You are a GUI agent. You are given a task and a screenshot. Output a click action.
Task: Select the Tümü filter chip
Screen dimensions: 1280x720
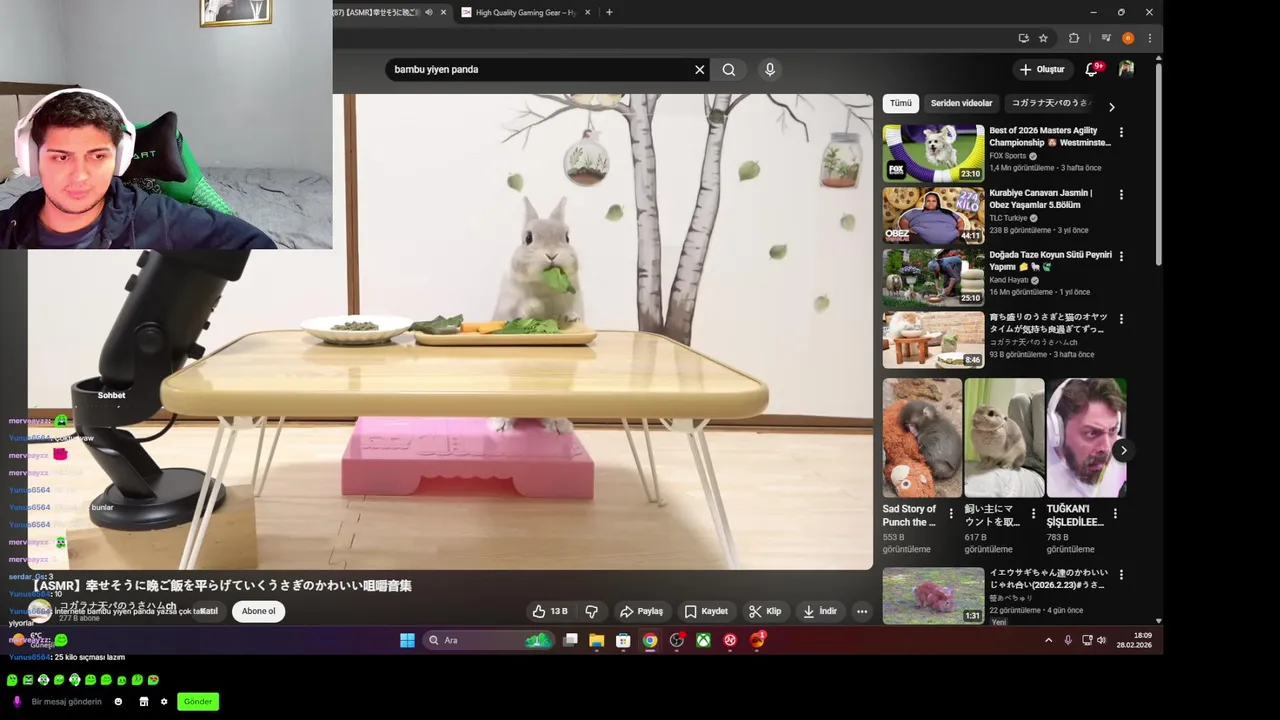901,103
